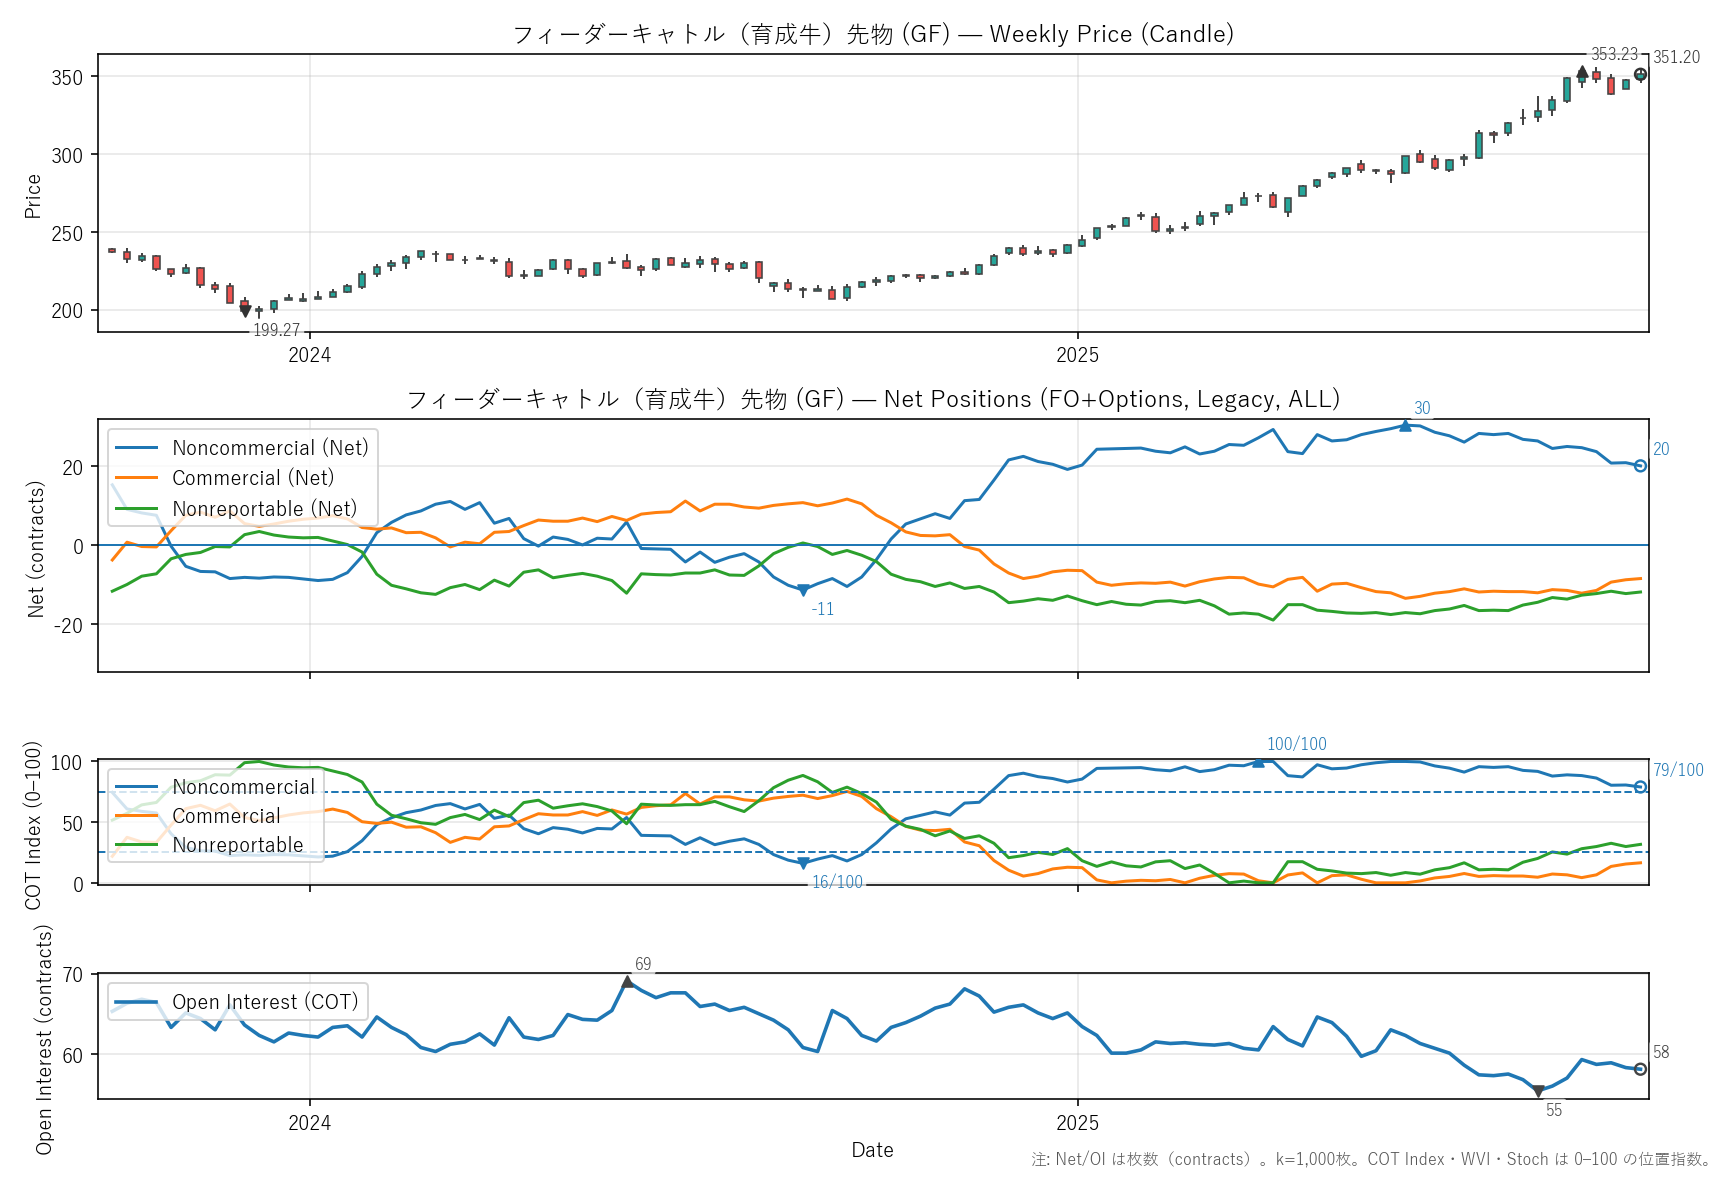Click the blue Open Interest (COT) legend swatch

136,1002
